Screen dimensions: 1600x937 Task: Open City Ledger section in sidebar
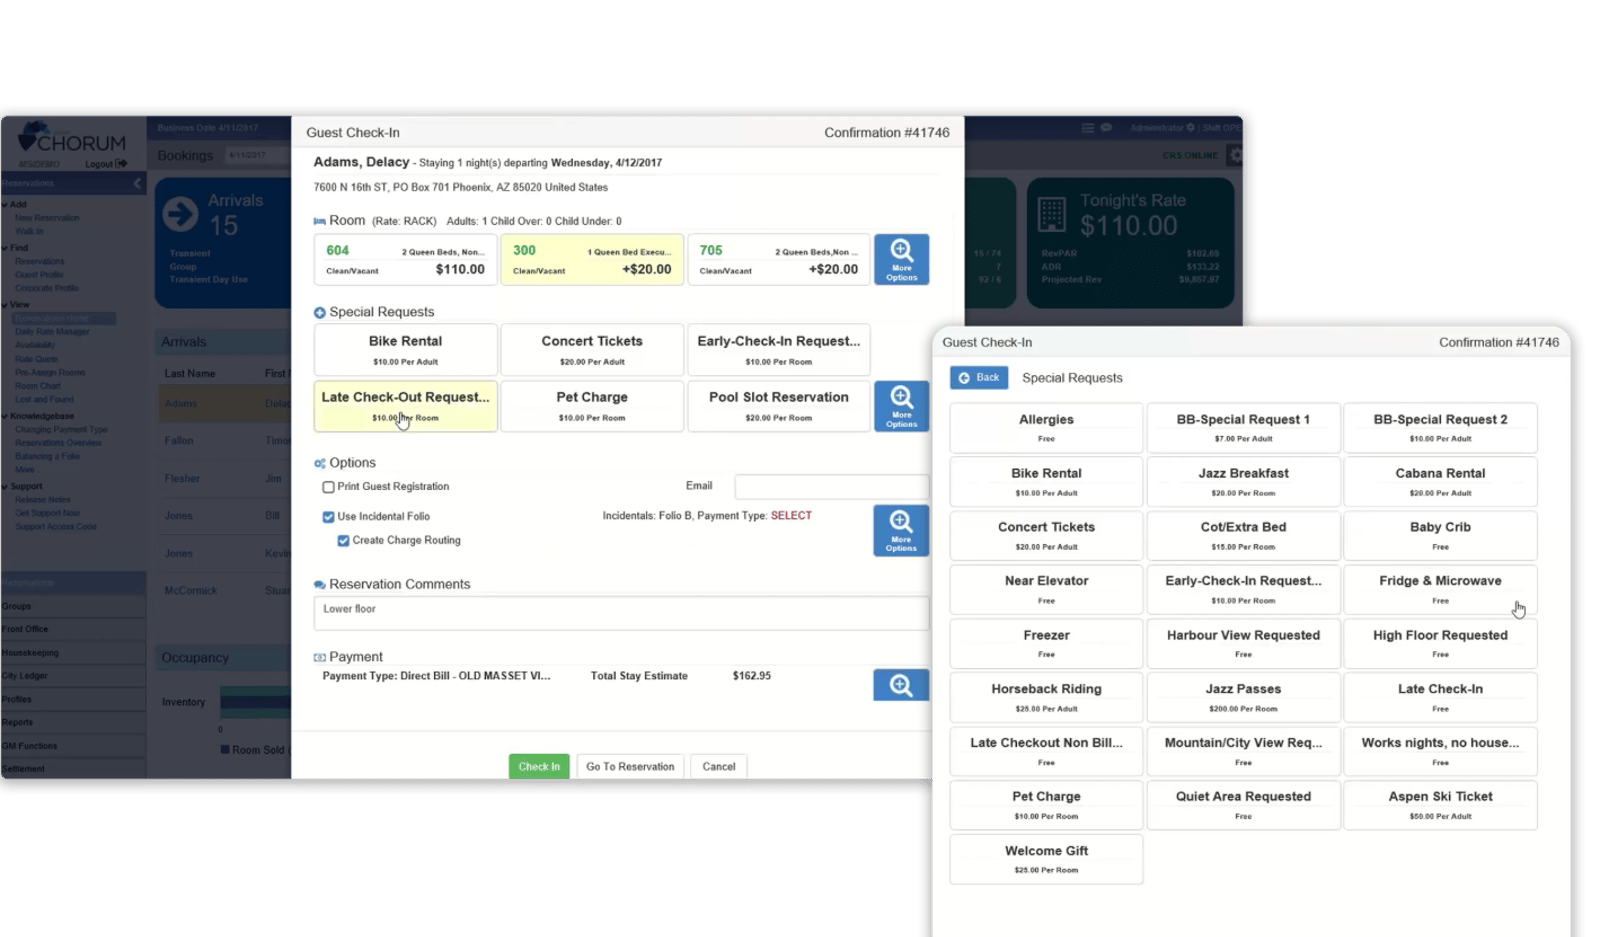(73, 676)
